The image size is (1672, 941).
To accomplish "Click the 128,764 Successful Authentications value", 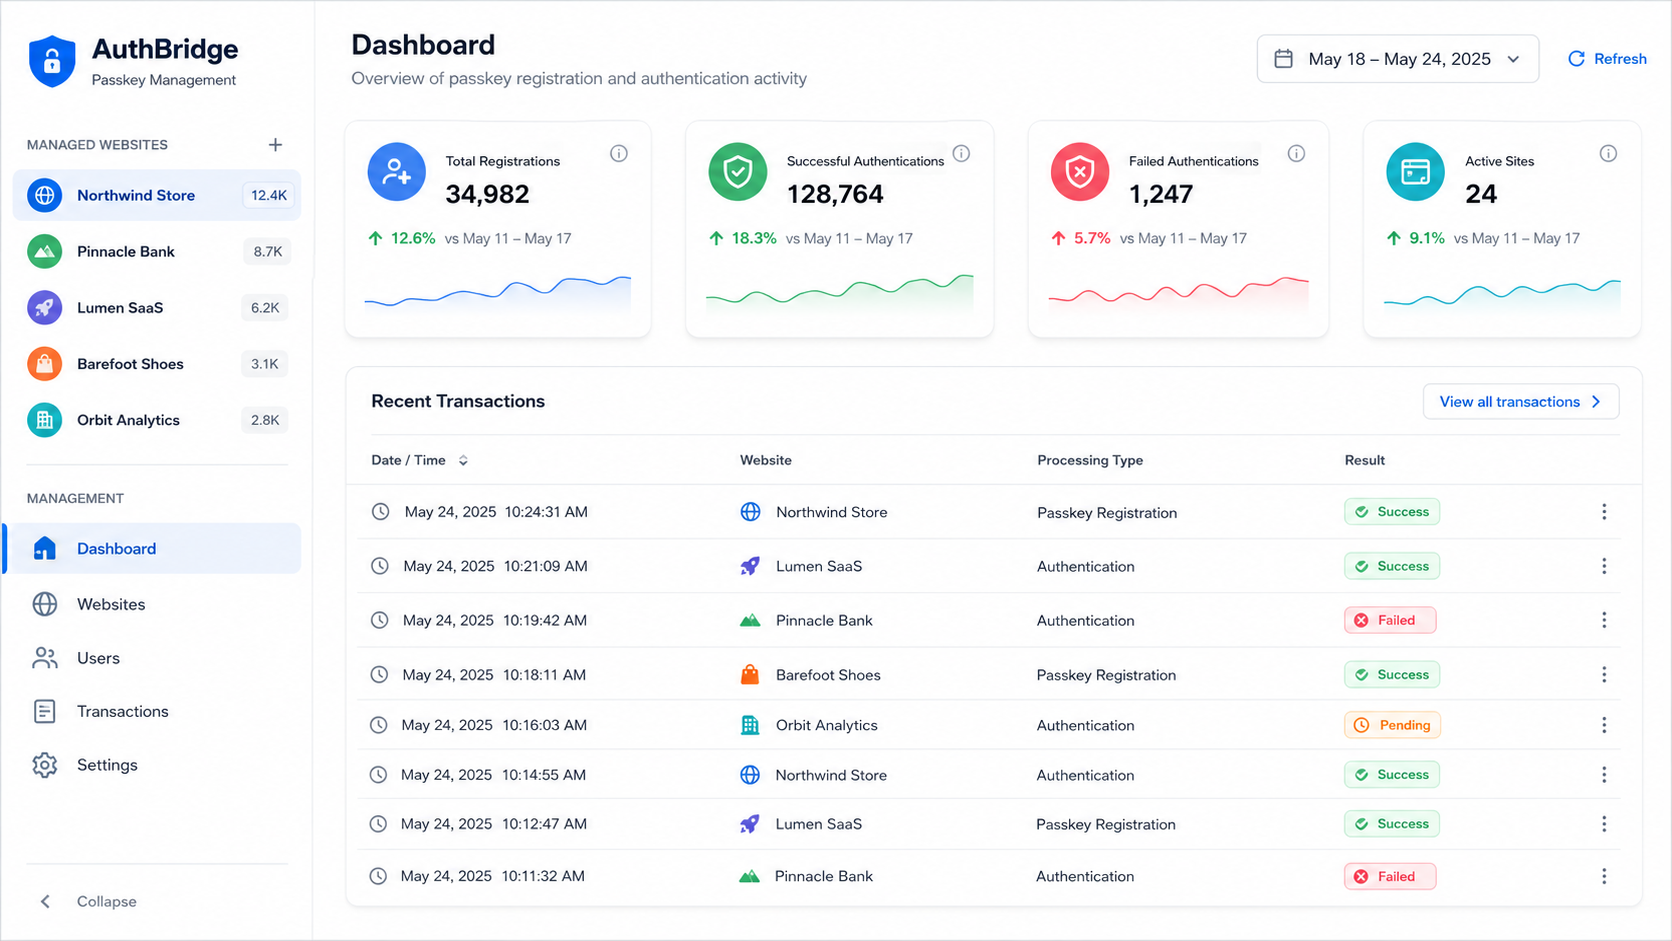I will 835,194.
